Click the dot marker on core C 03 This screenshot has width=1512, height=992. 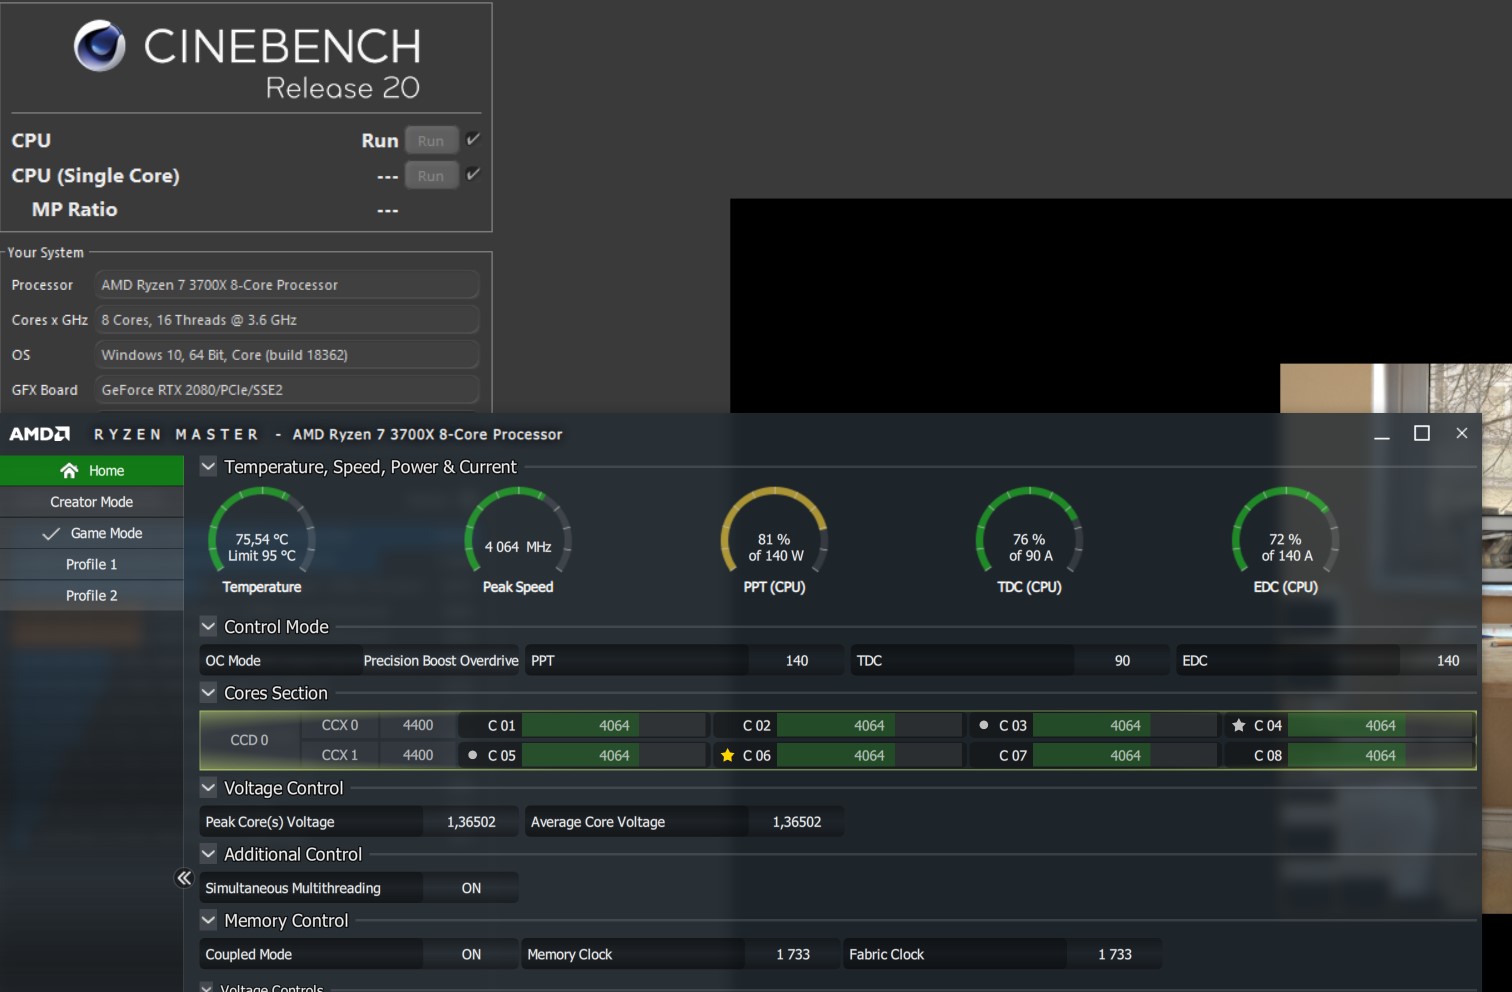pos(984,725)
